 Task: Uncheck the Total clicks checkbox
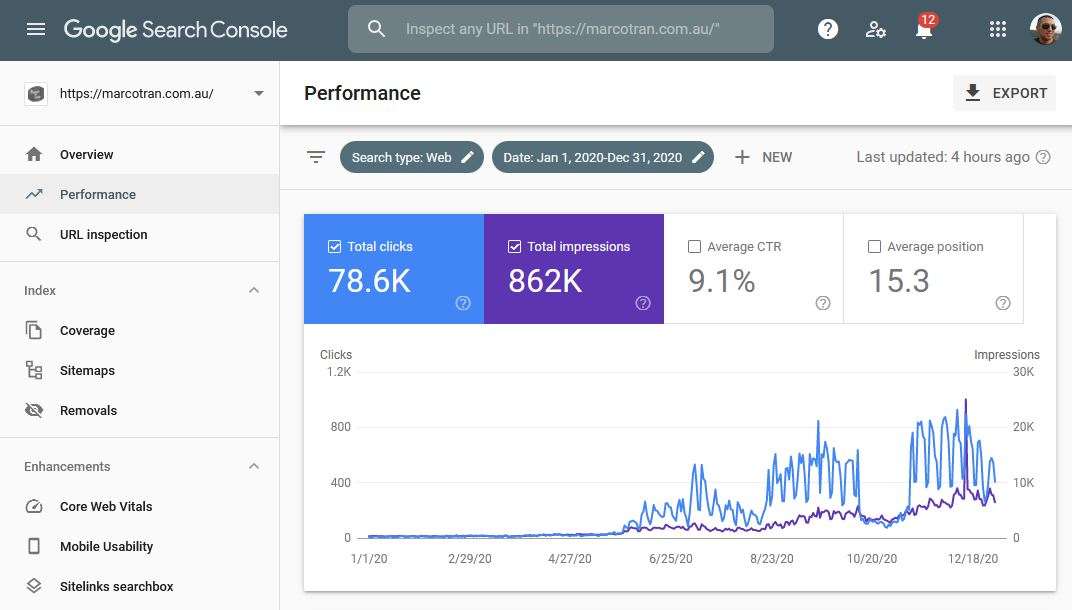[335, 247]
